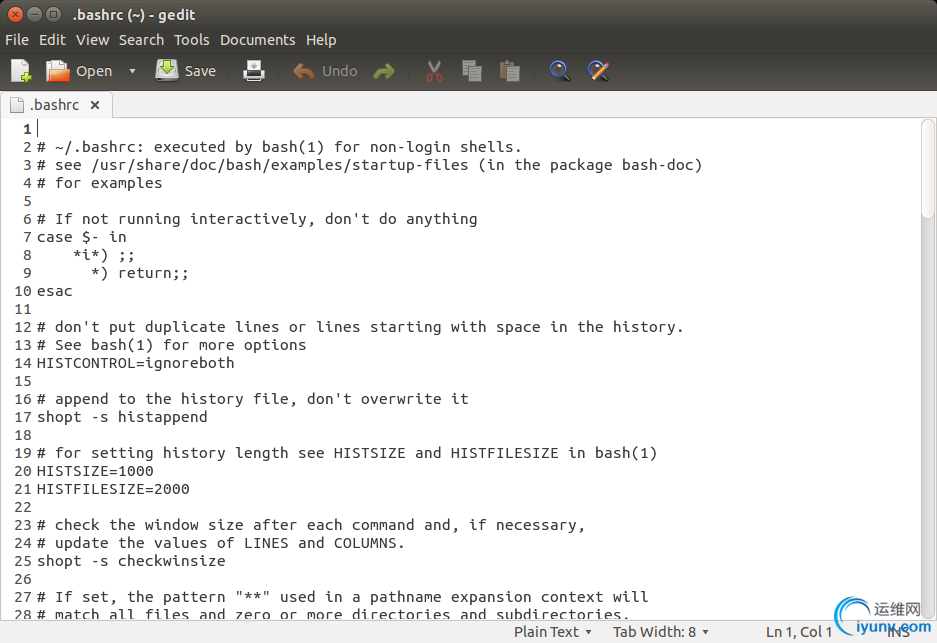Click the 'don't put duplicate lines' comment
The width and height of the screenshot is (937, 643).
coord(360,327)
